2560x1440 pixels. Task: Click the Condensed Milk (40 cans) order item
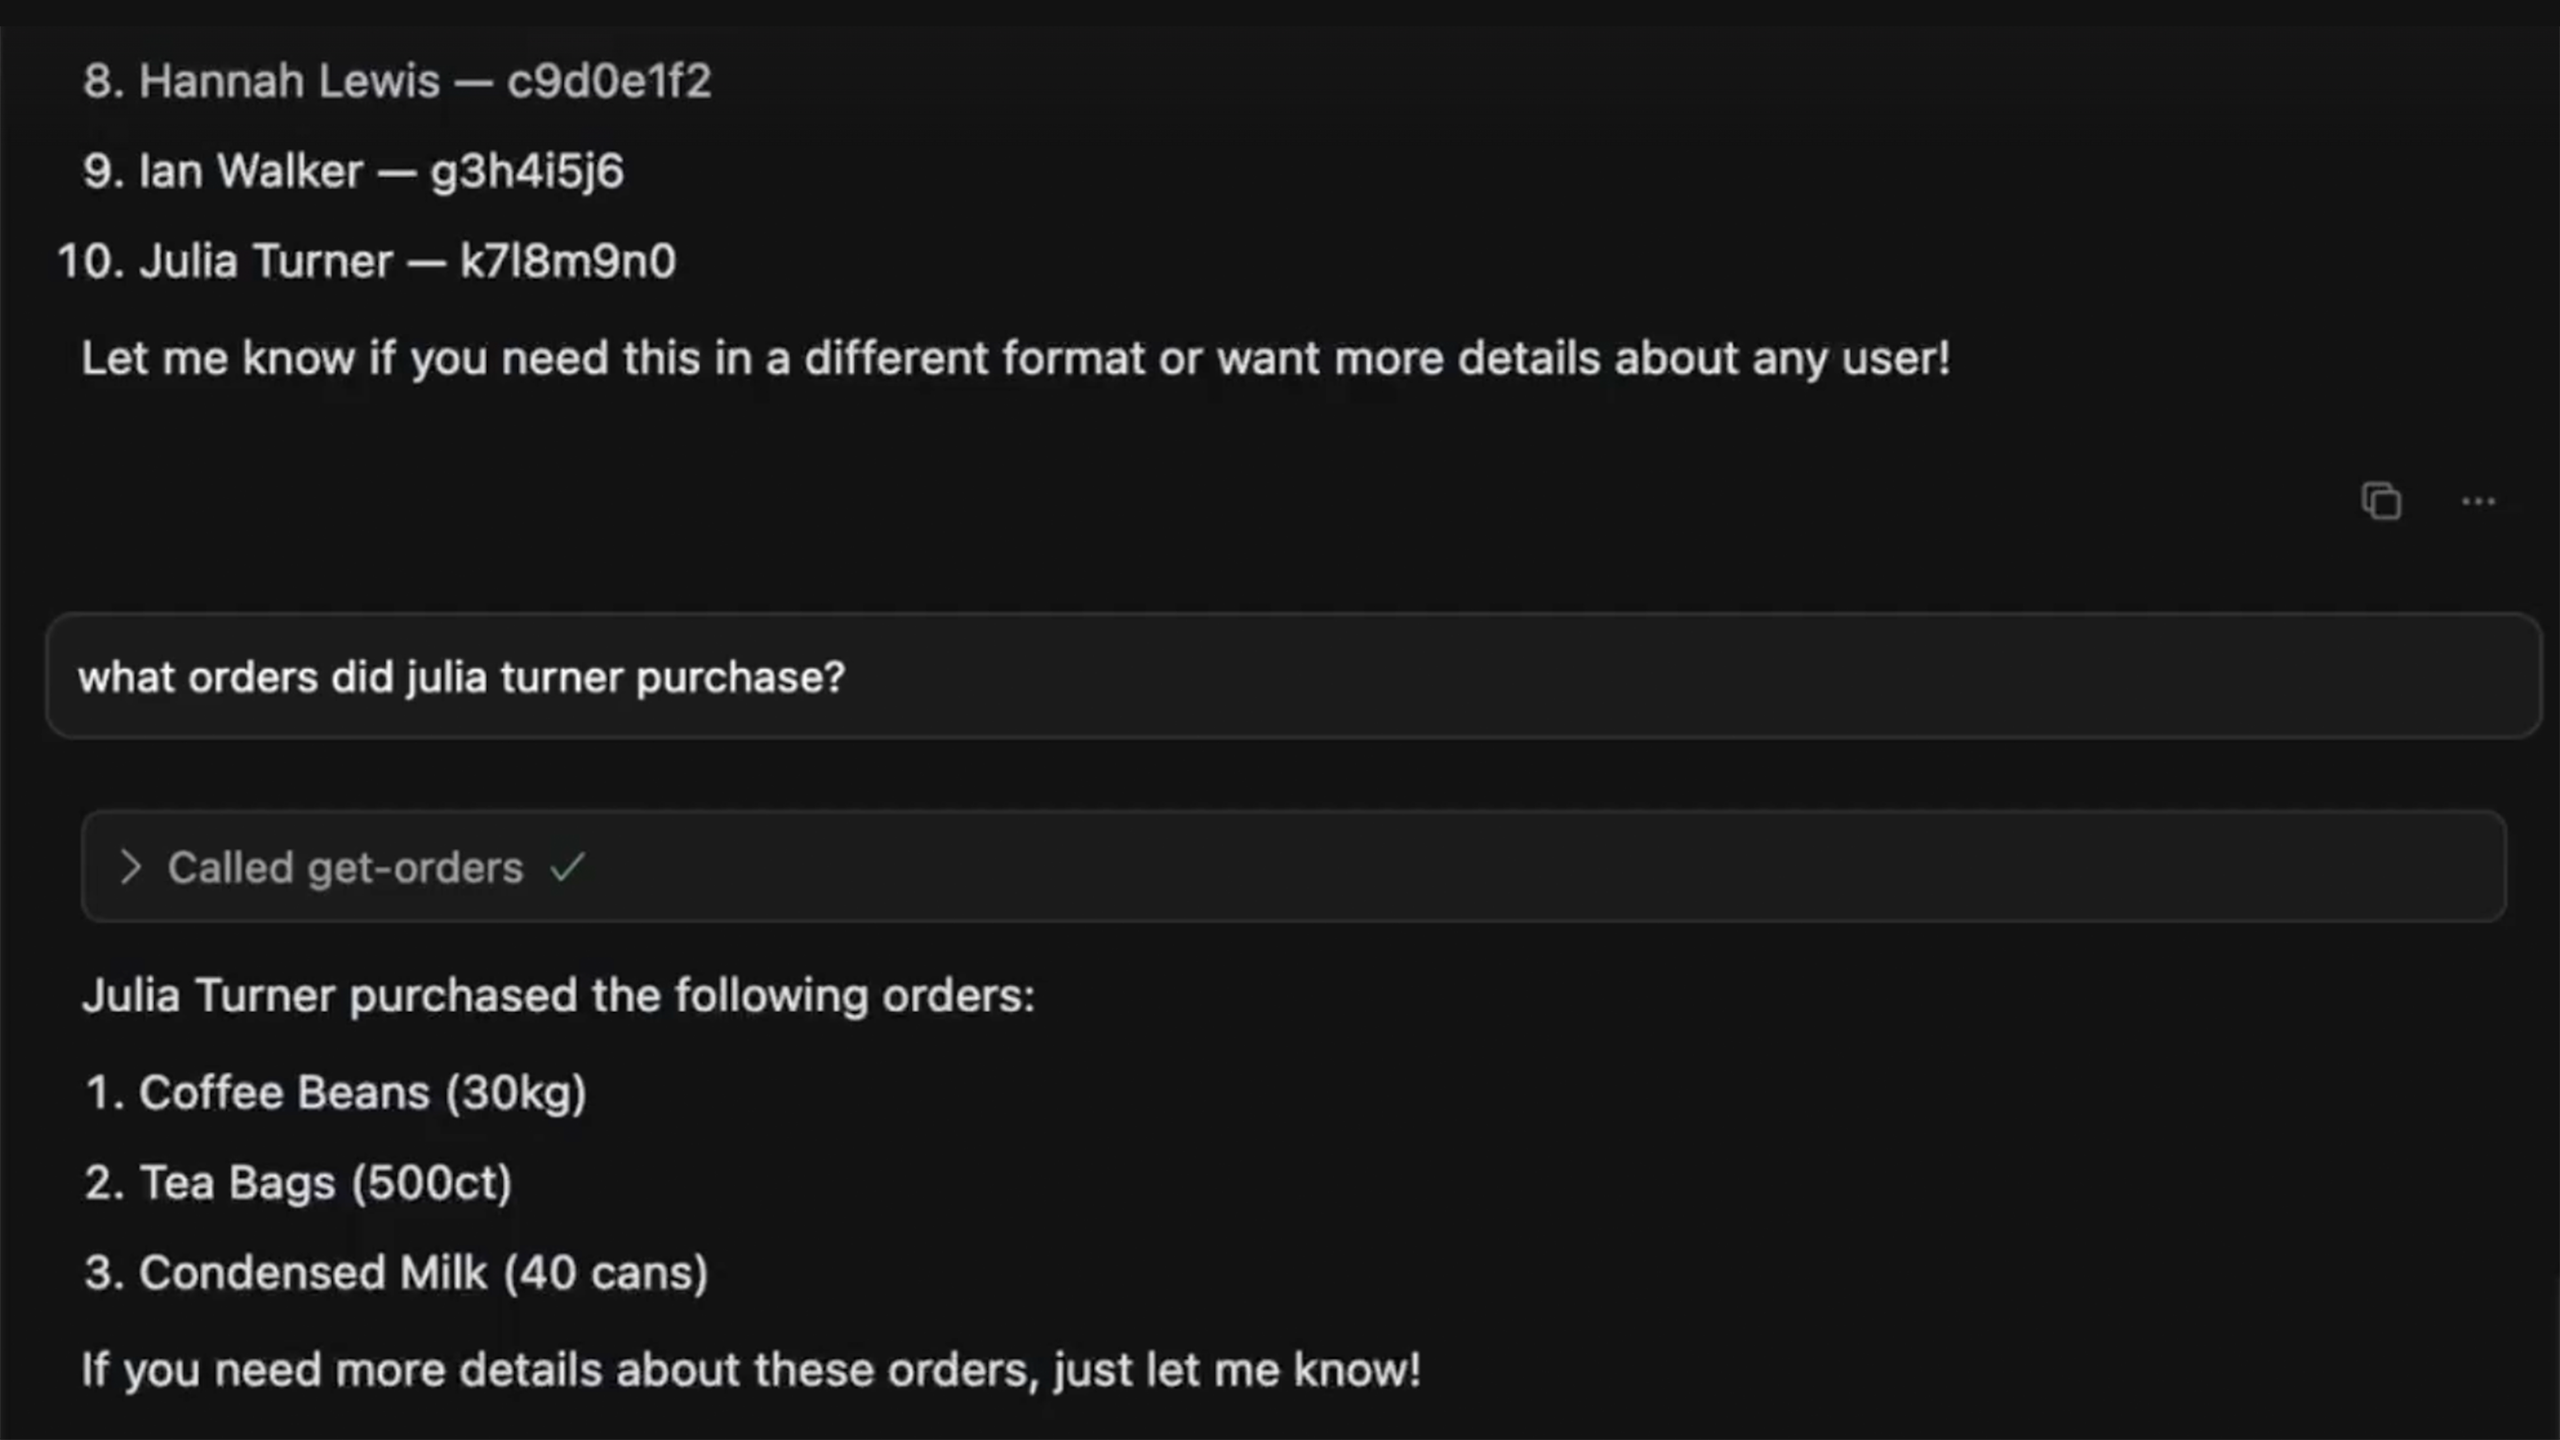[x=423, y=1272]
